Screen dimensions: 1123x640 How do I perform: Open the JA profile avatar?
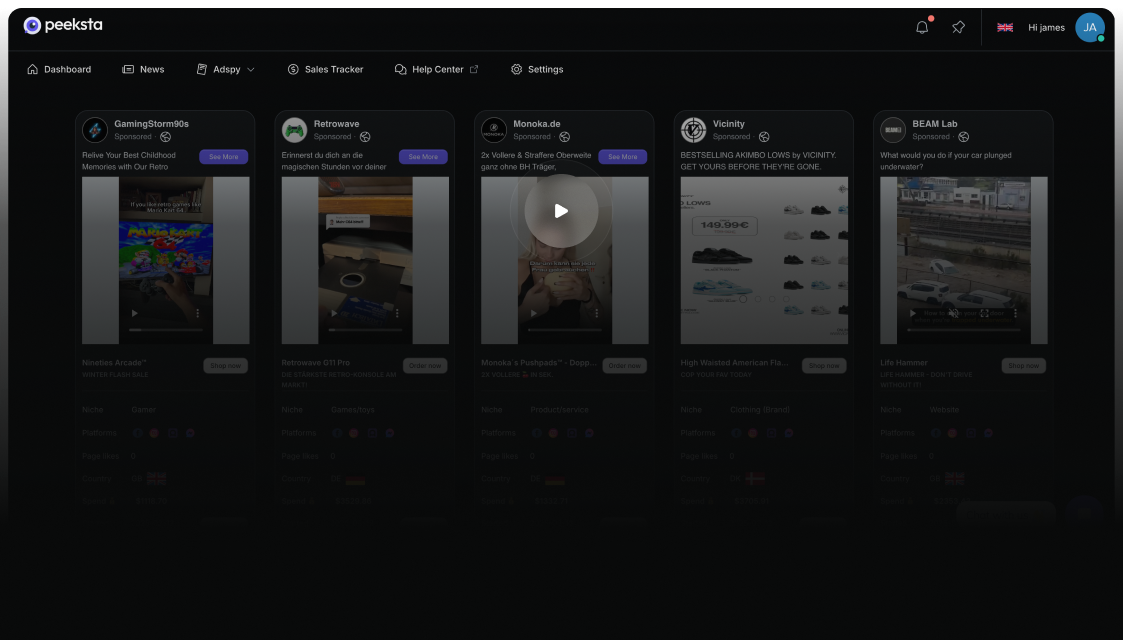pyautogui.click(x=1089, y=27)
